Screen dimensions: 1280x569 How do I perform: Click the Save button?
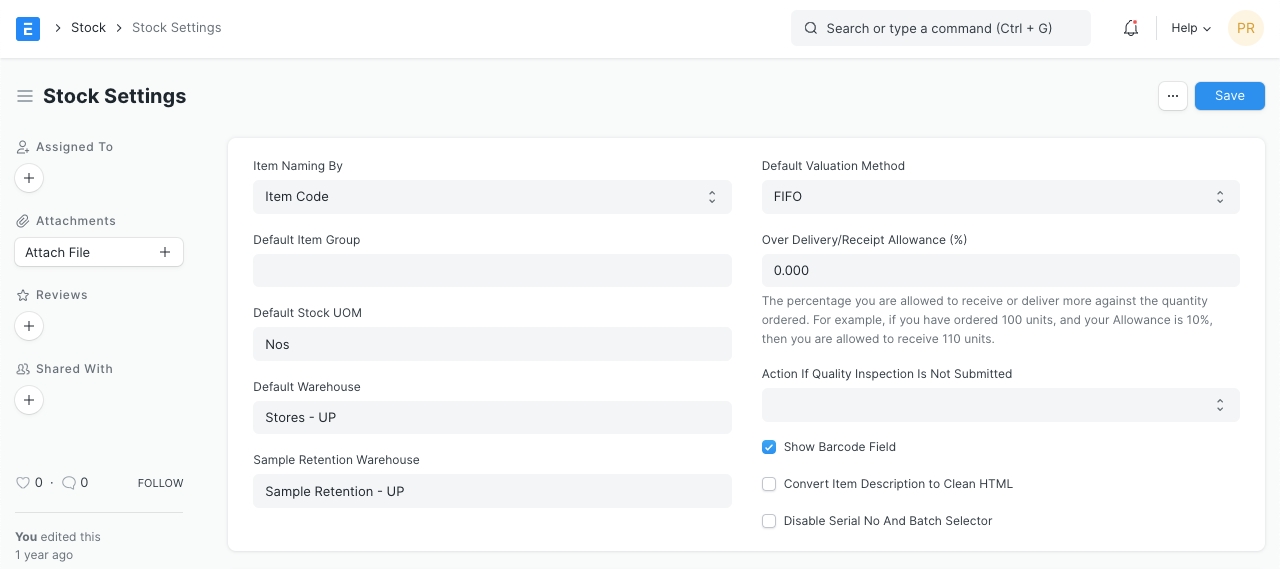[x=1229, y=96]
